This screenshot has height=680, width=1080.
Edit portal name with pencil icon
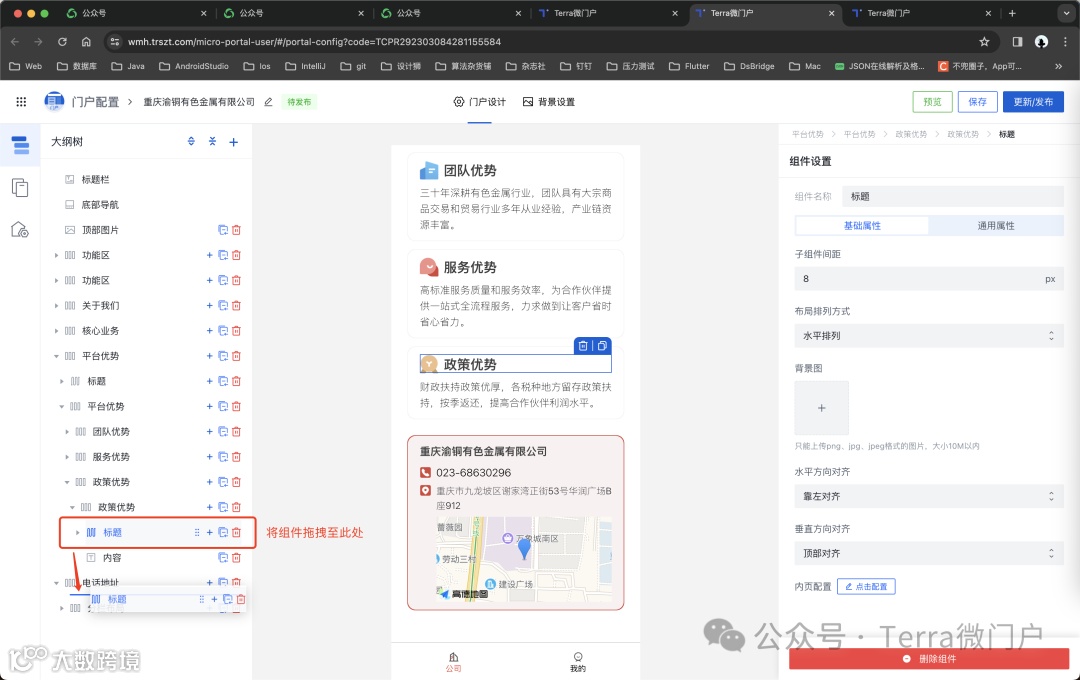click(x=268, y=102)
